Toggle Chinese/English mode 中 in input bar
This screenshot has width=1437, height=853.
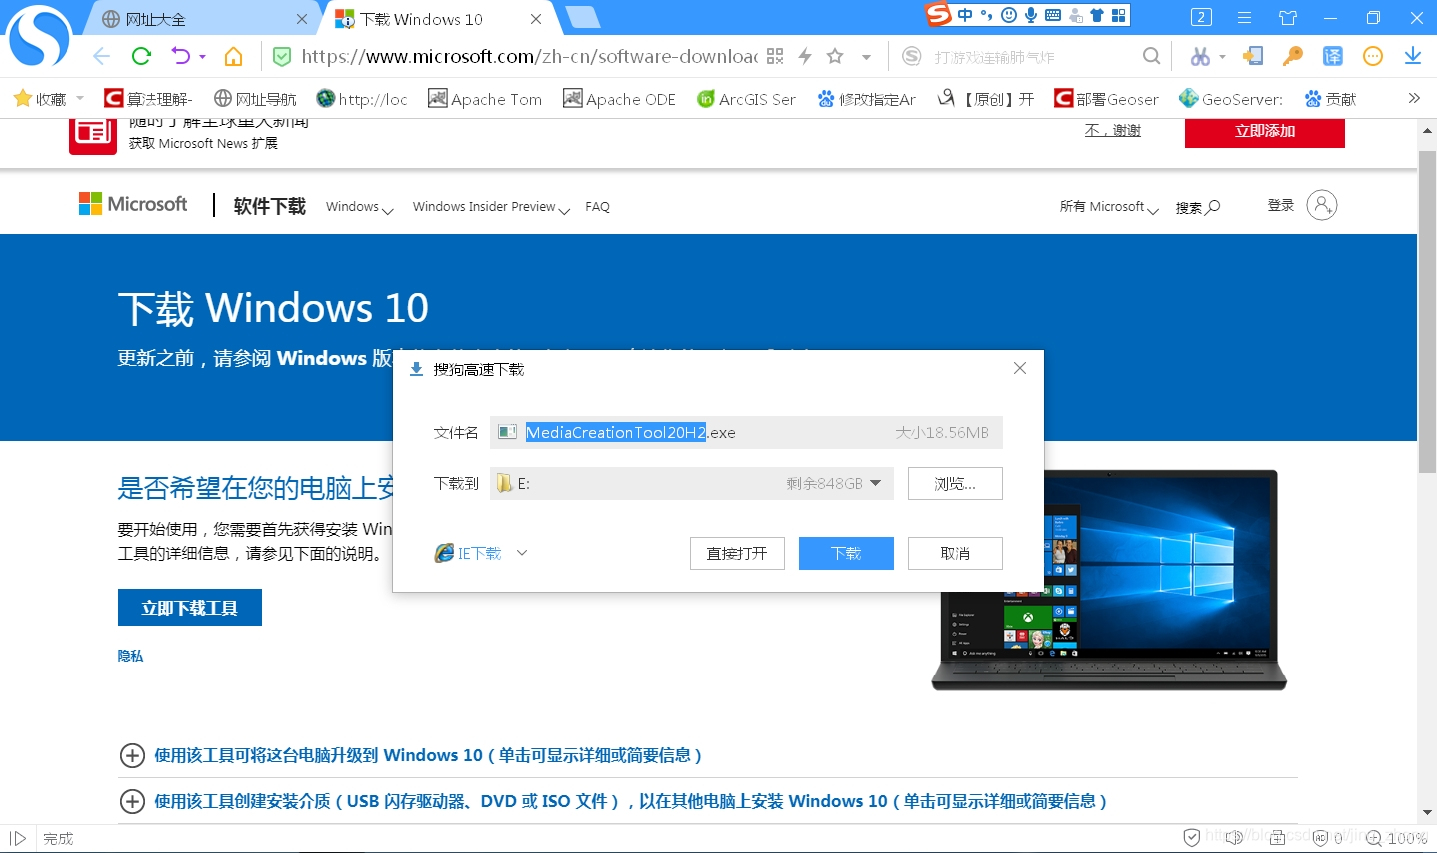[x=965, y=15]
